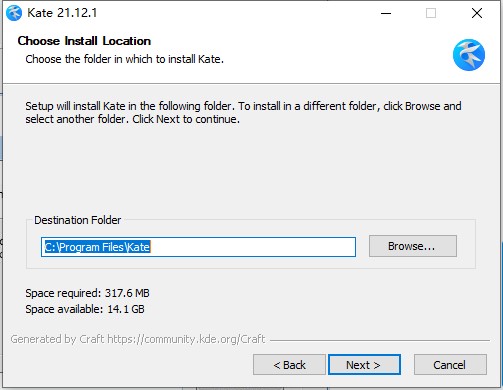Click the "Generated by Craft" community.kde.org text
Image resolution: width=503 pixels, height=390 pixels.
tap(138, 339)
